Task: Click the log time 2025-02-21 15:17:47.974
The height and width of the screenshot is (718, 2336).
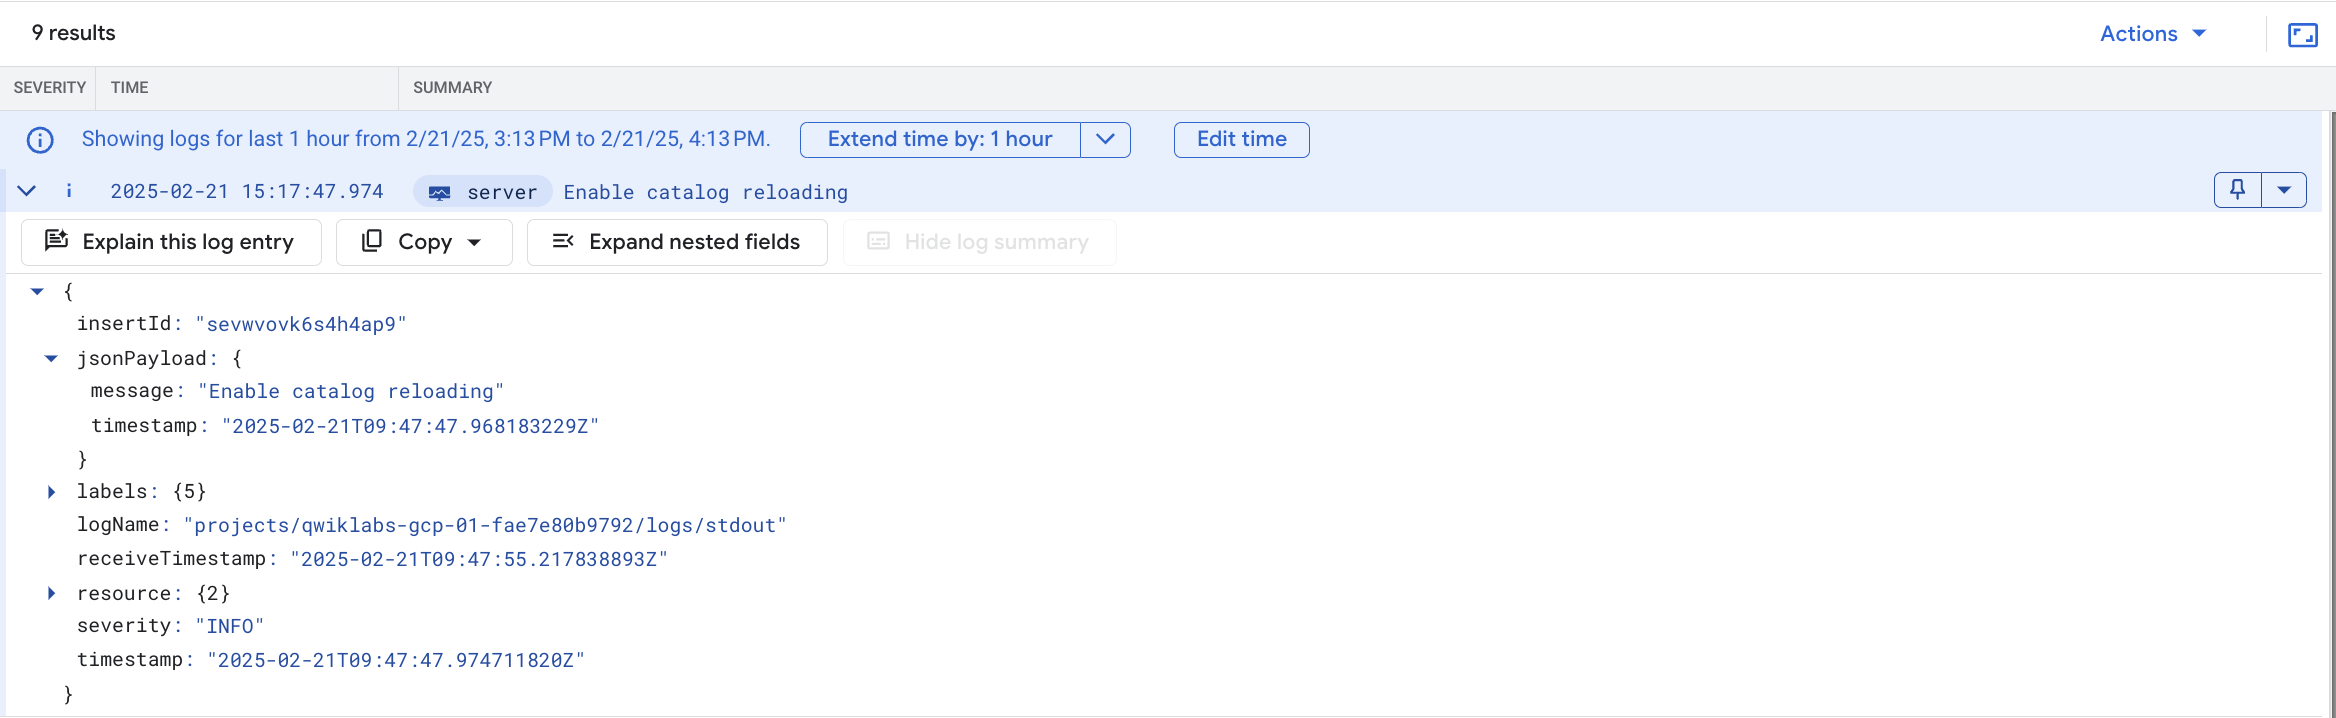Action: [247, 192]
